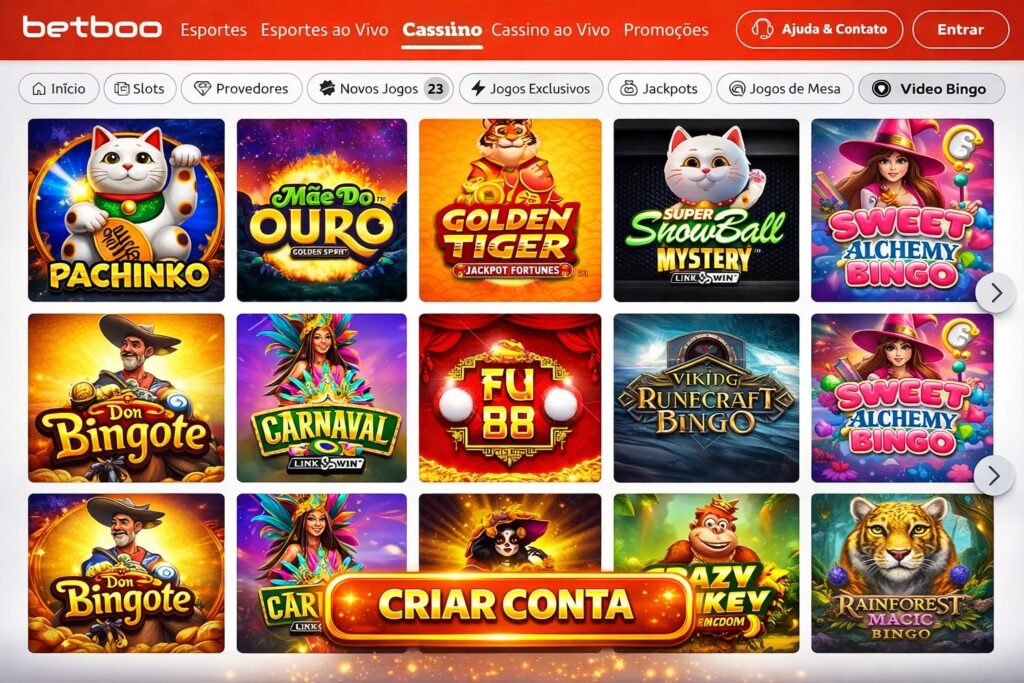Click the CRIAR CONTA button
The width and height of the screenshot is (1024, 683).
pyautogui.click(x=507, y=605)
